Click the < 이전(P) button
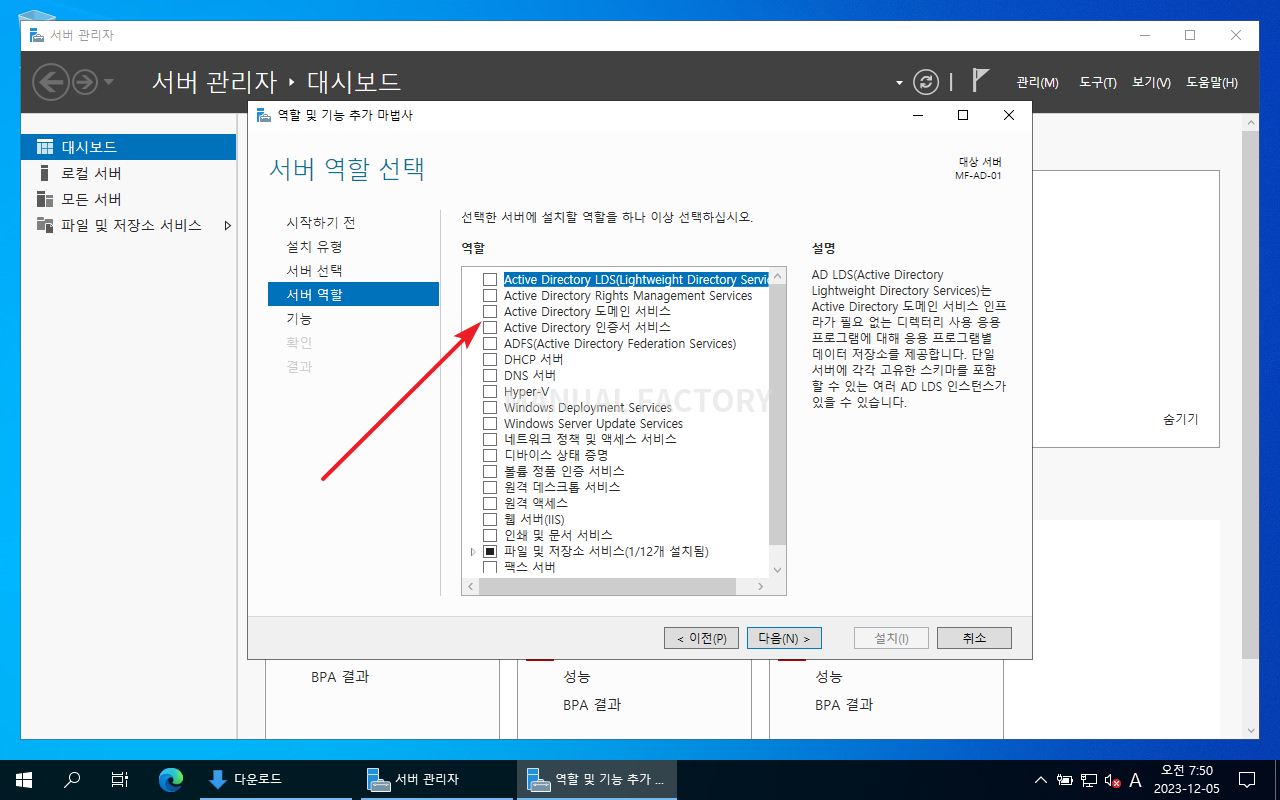1280x800 pixels. tap(701, 638)
